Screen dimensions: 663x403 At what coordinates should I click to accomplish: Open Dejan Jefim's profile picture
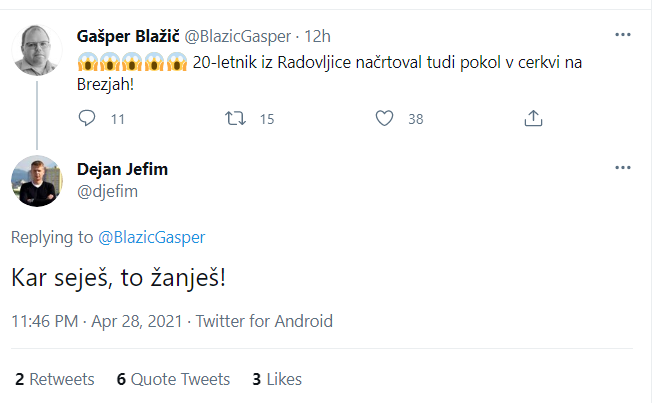coord(37,182)
